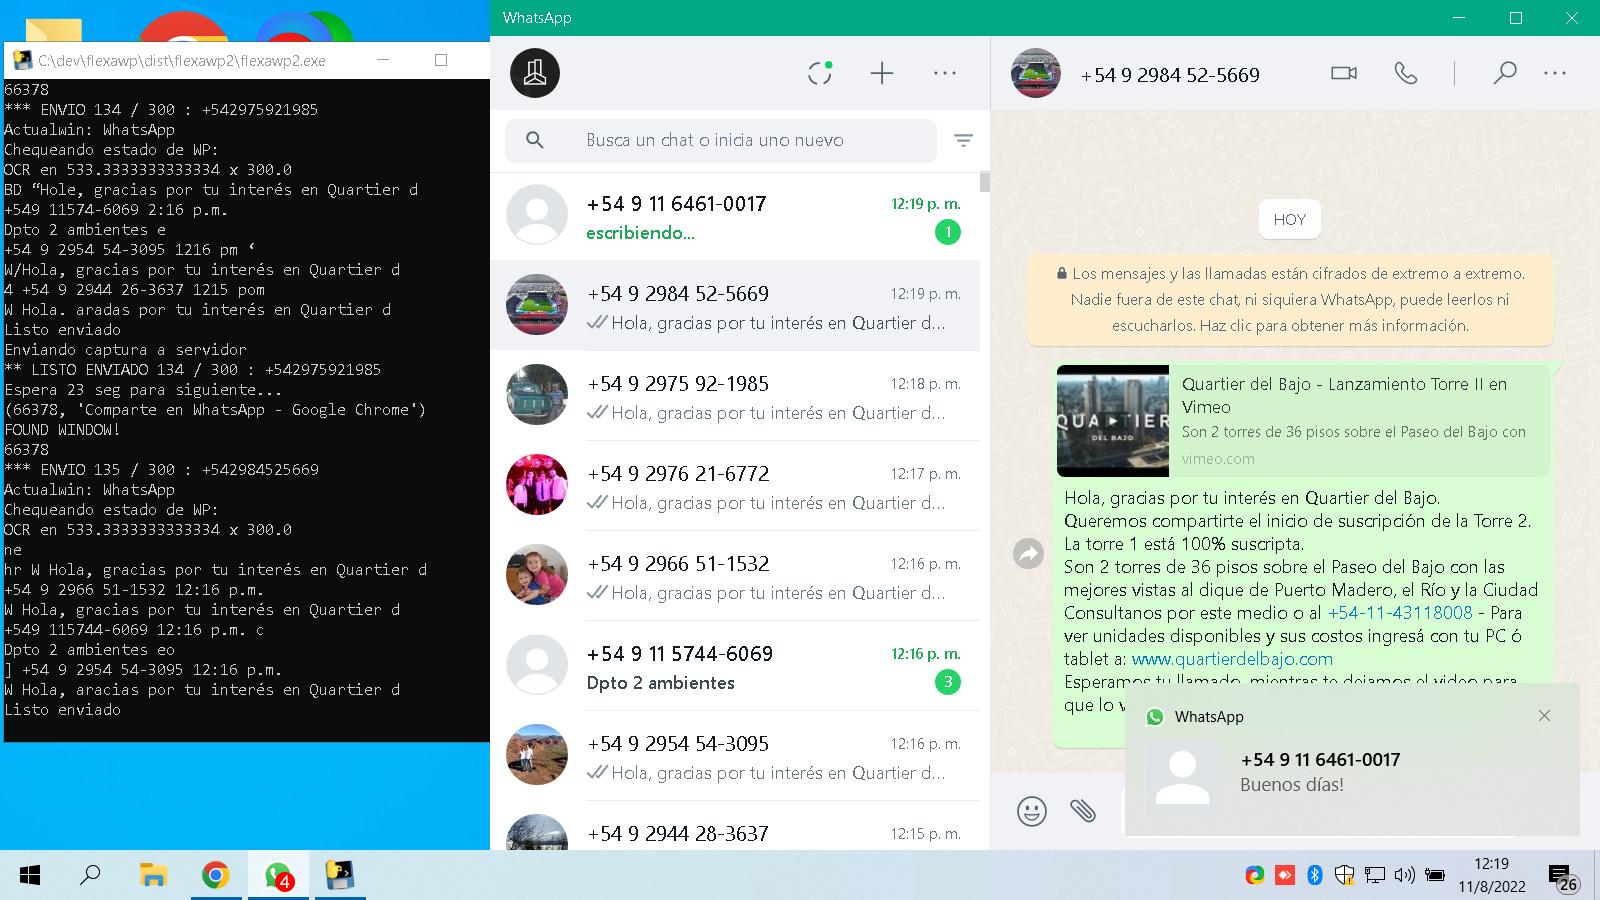Open the chat with +54 9 2944 28-3637
Screen dimensions: 1600x900
click(735, 828)
